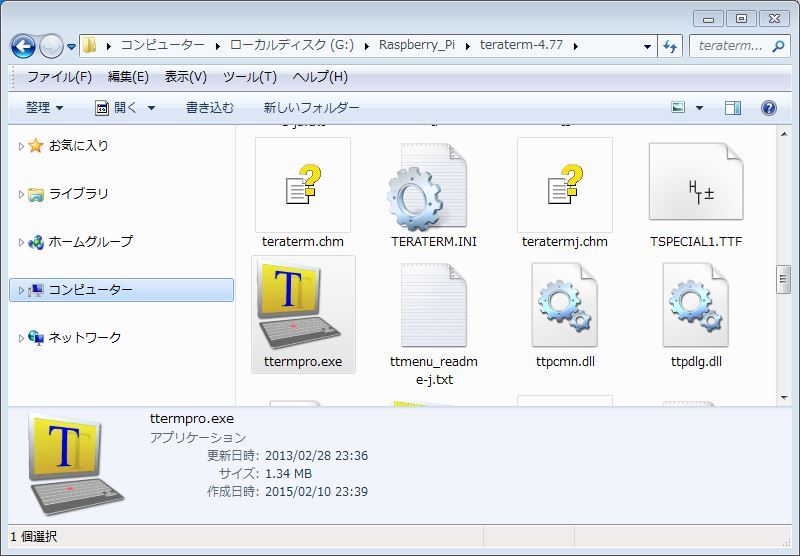Open the recent pages dropdown arrow
This screenshot has height=556, width=800.
71,47
